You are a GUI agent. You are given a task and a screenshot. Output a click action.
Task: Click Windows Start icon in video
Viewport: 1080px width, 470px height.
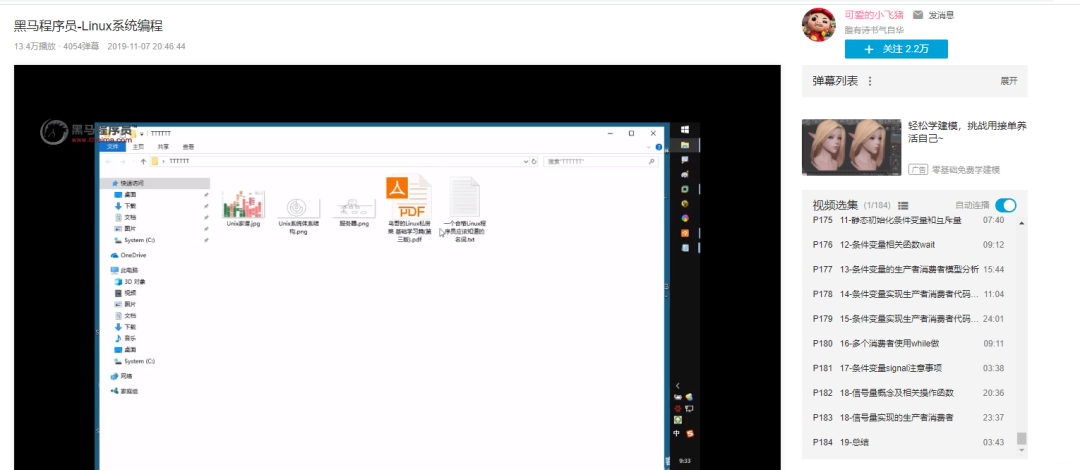(x=685, y=130)
